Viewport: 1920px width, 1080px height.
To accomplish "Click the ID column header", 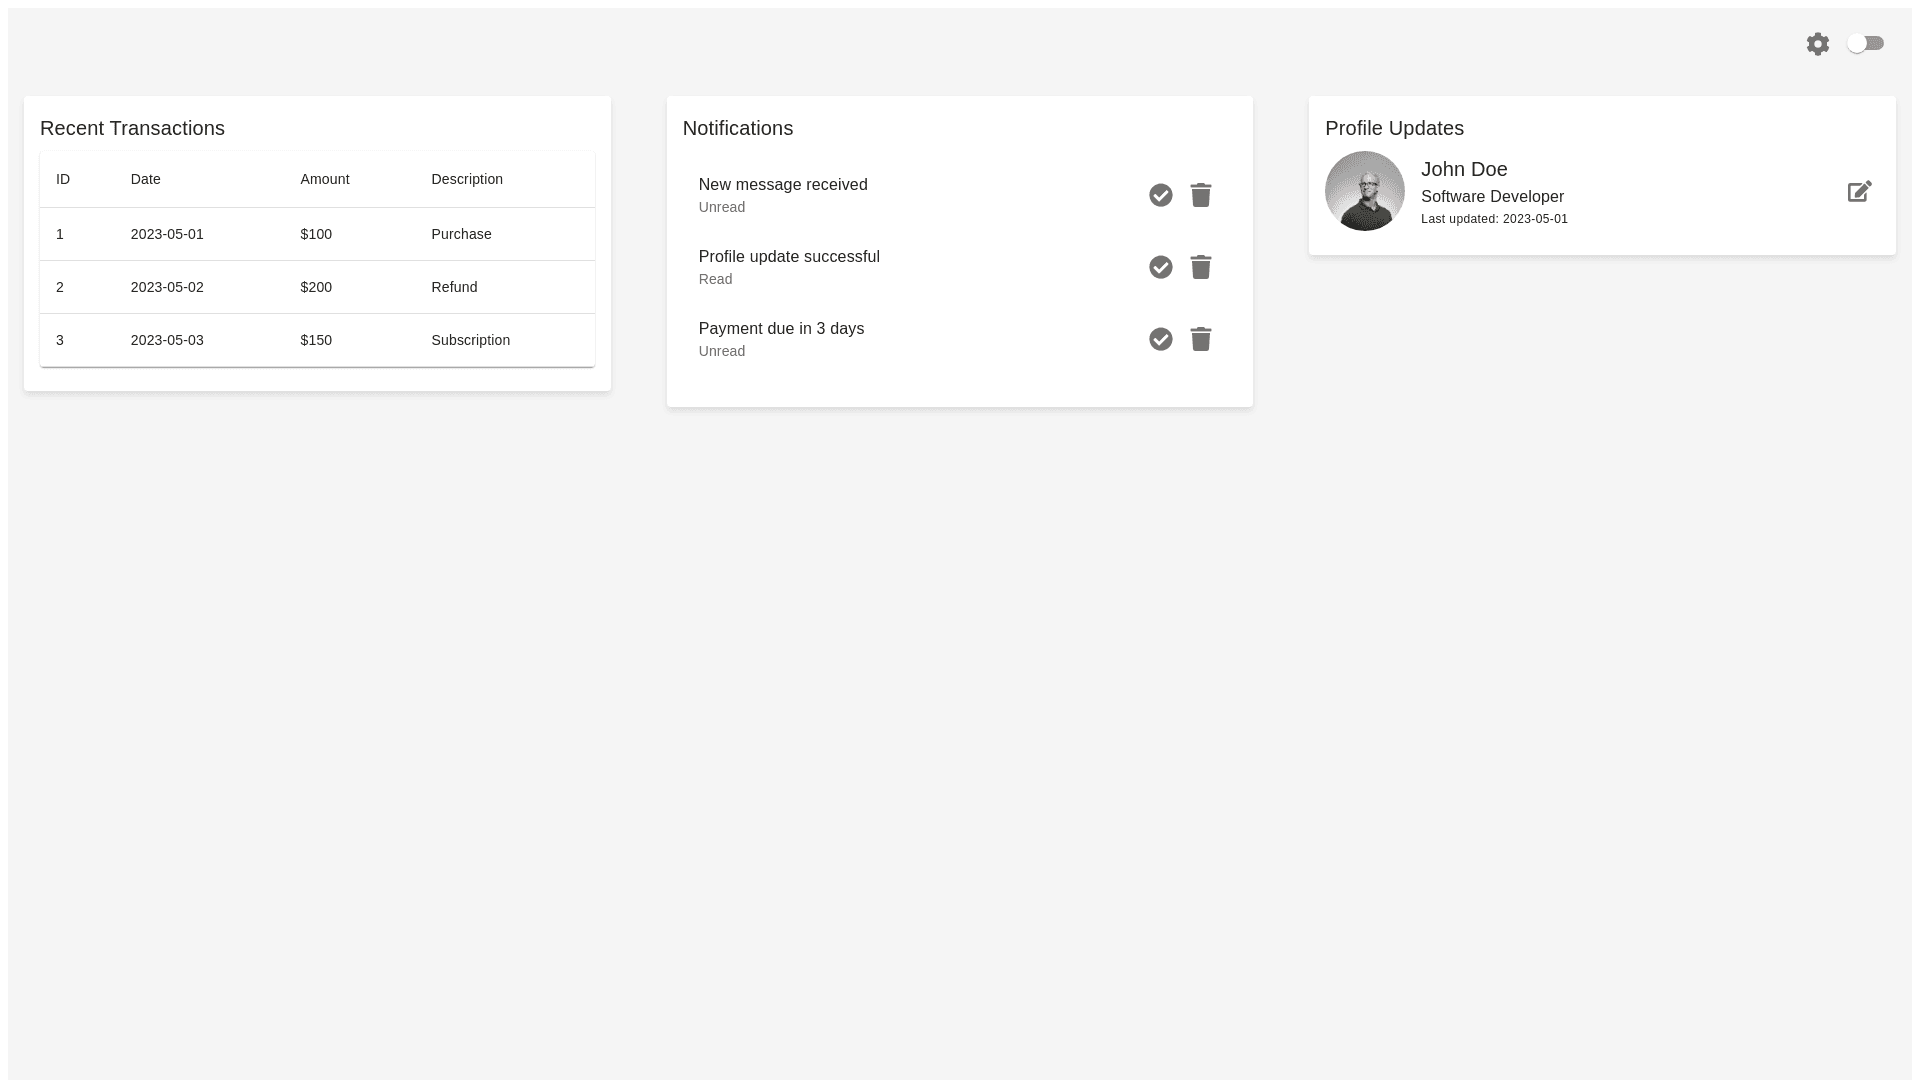I will point(63,179).
